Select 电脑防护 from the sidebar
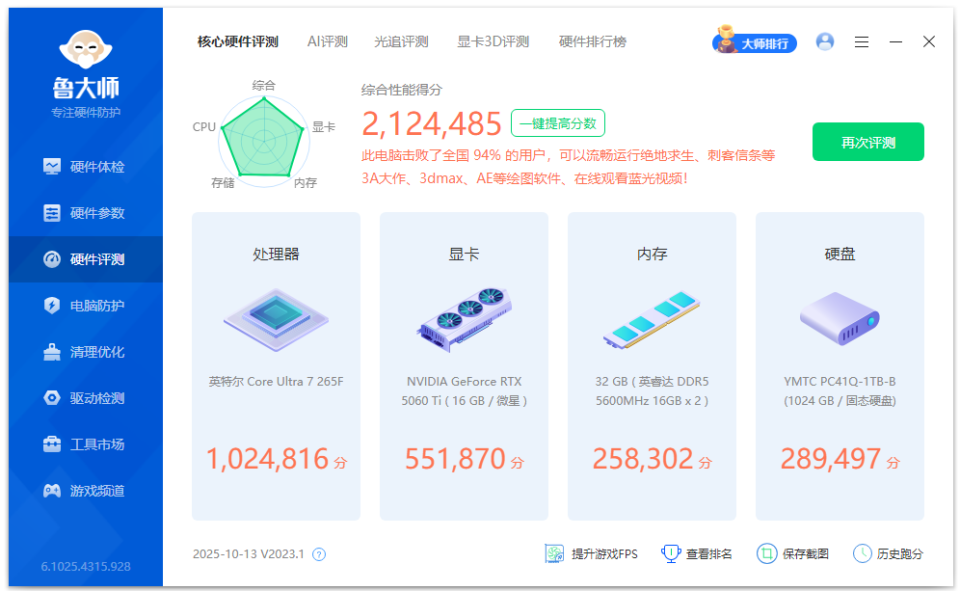This screenshot has width=960, height=591. click(85, 305)
